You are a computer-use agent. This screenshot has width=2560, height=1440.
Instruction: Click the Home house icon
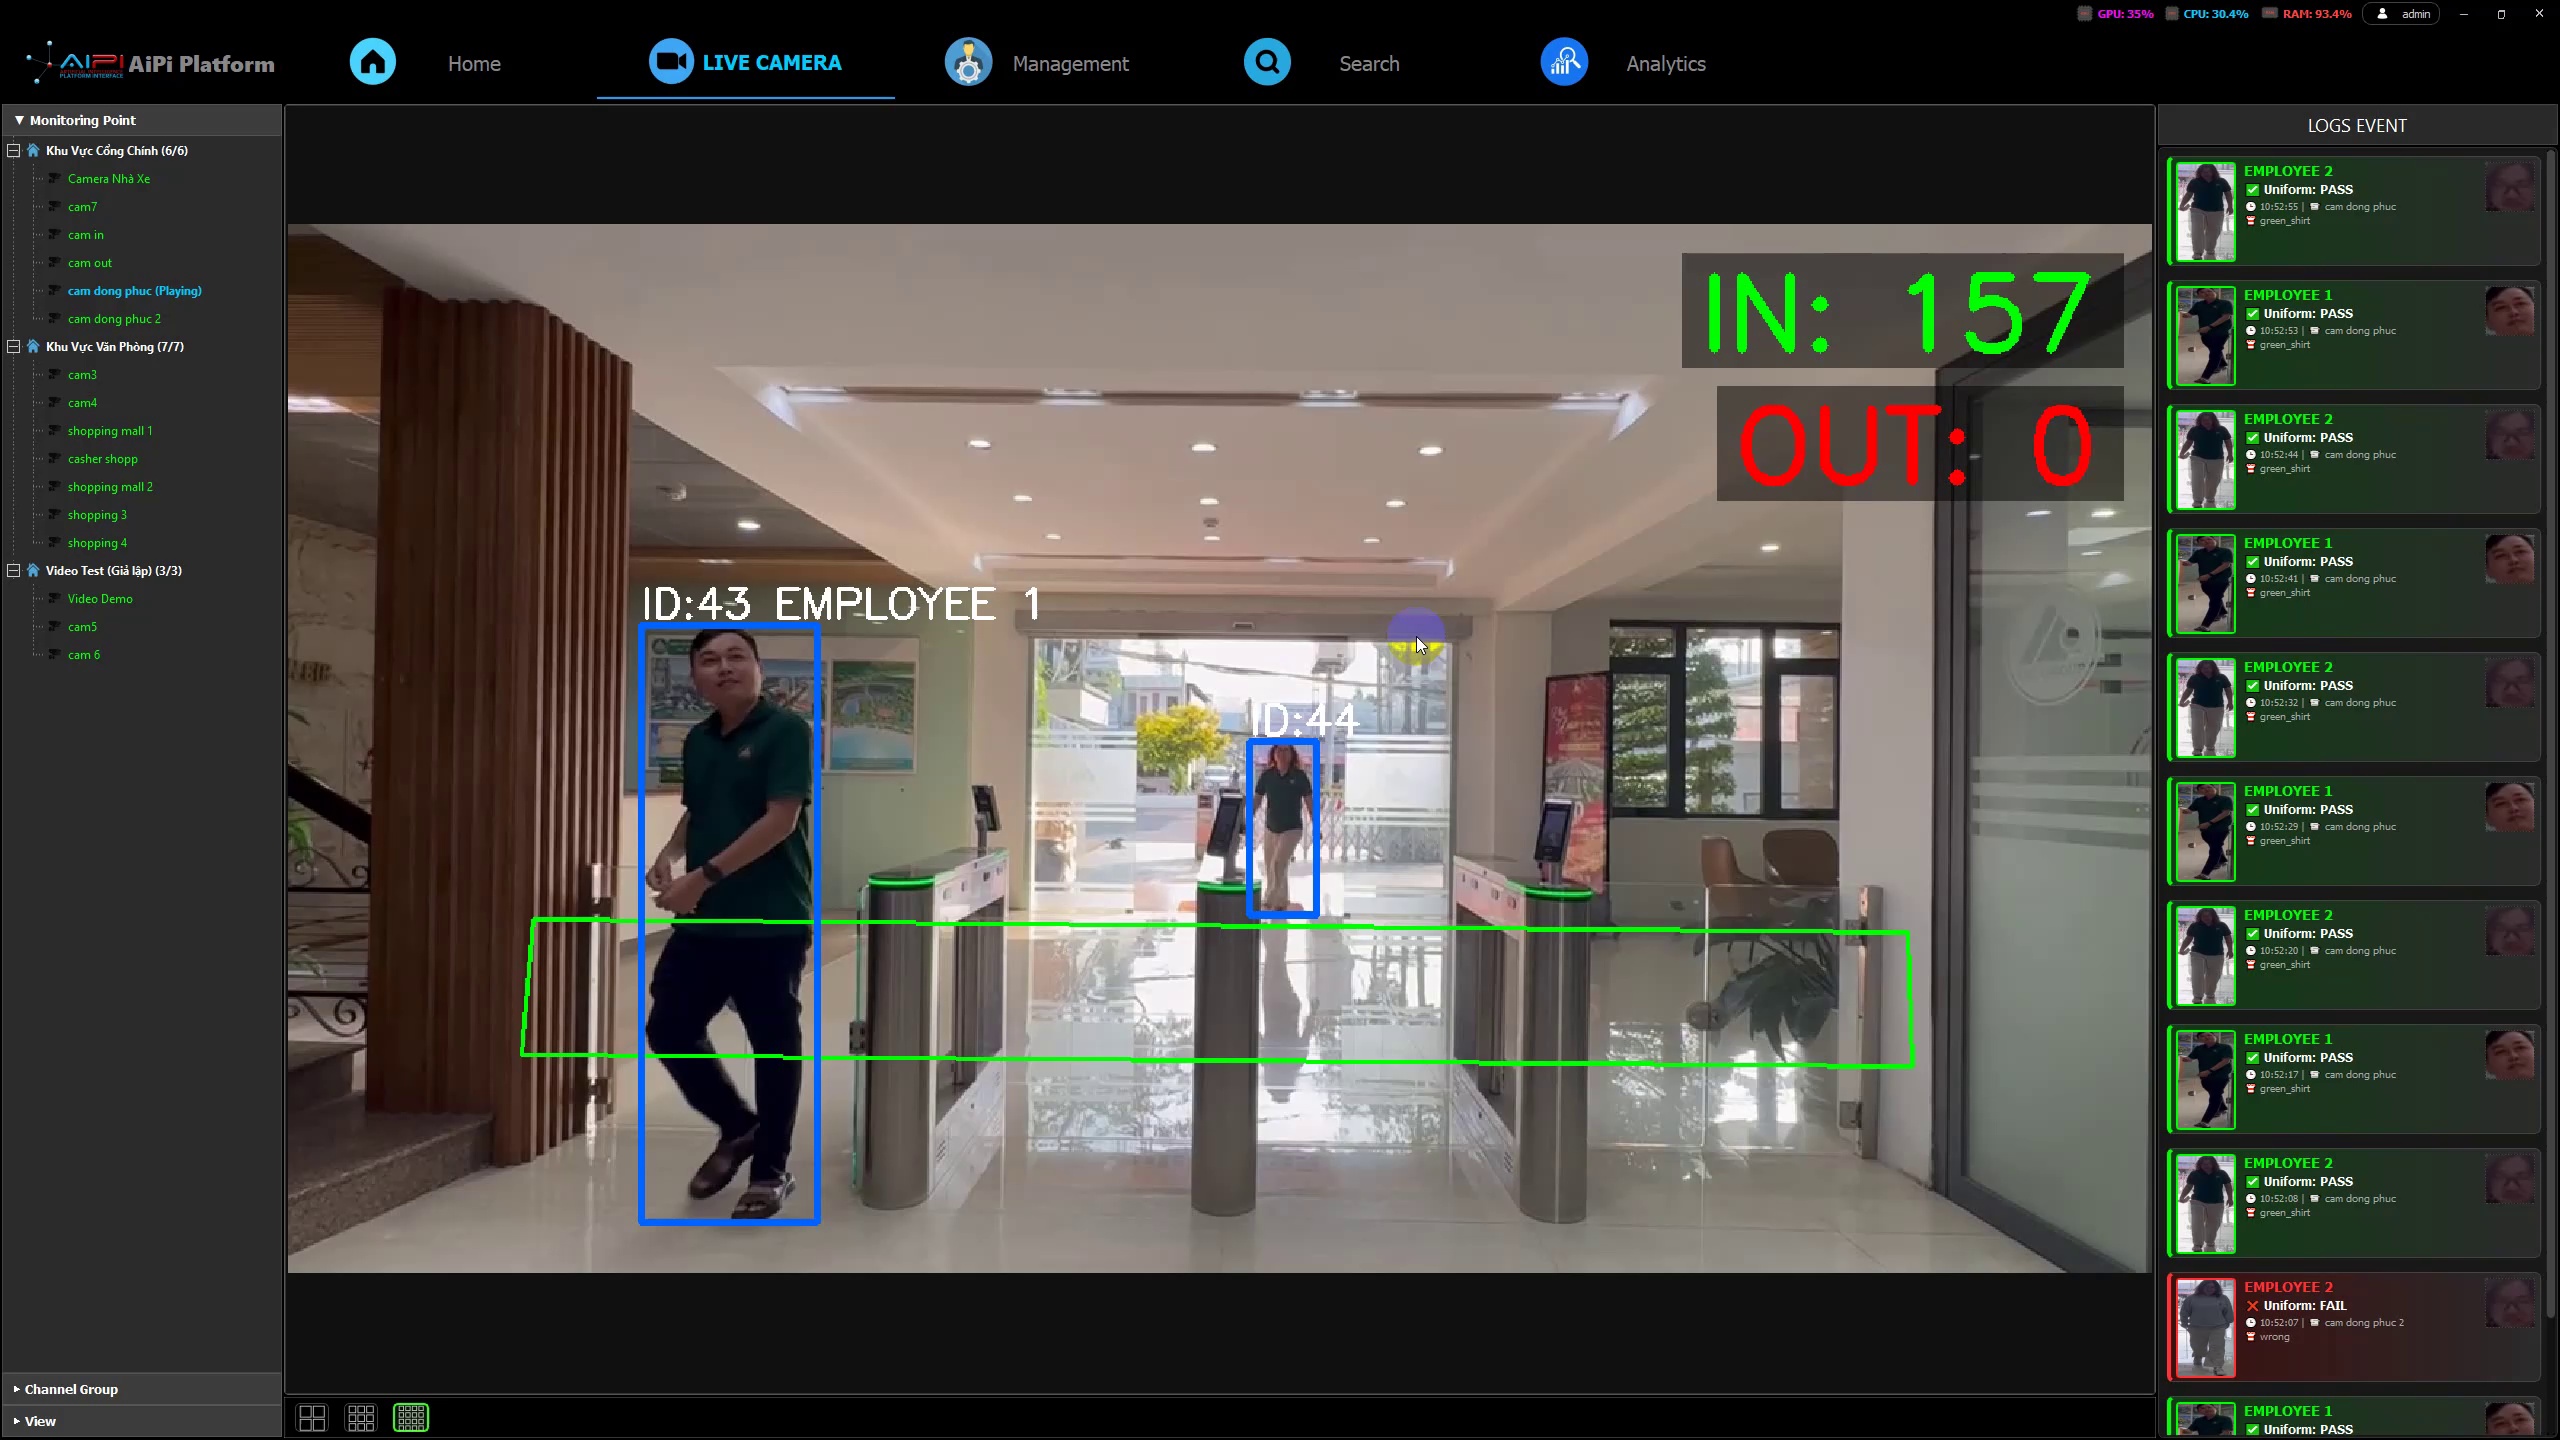click(x=372, y=62)
